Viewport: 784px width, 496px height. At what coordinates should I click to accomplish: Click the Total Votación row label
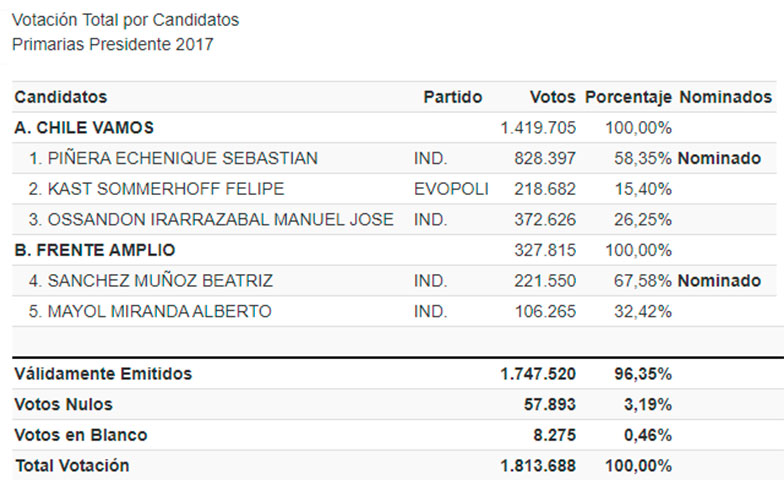[72, 466]
